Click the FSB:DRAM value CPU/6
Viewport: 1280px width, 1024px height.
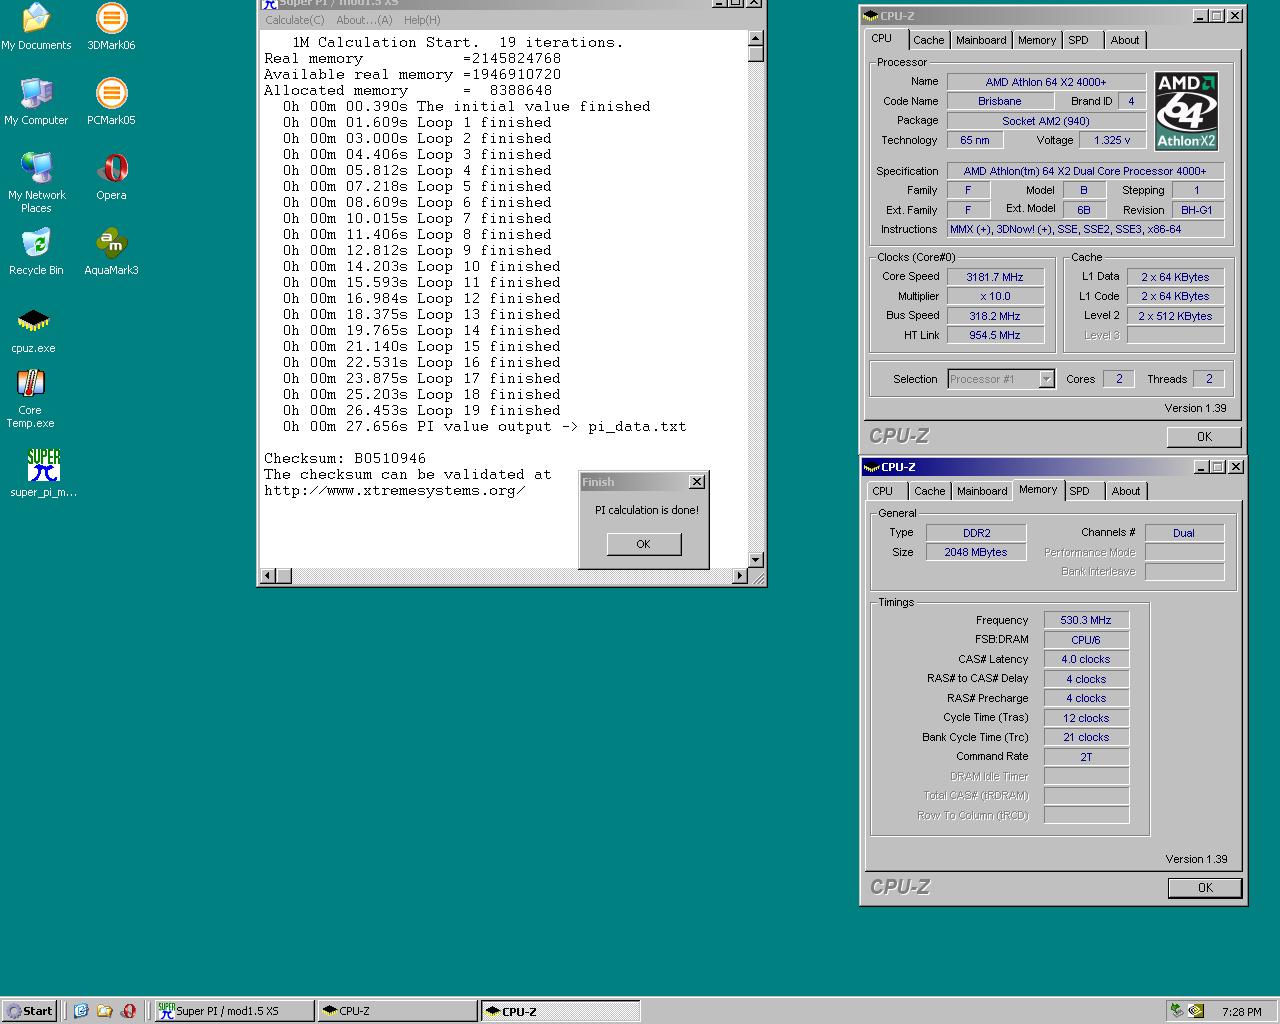coord(1086,640)
